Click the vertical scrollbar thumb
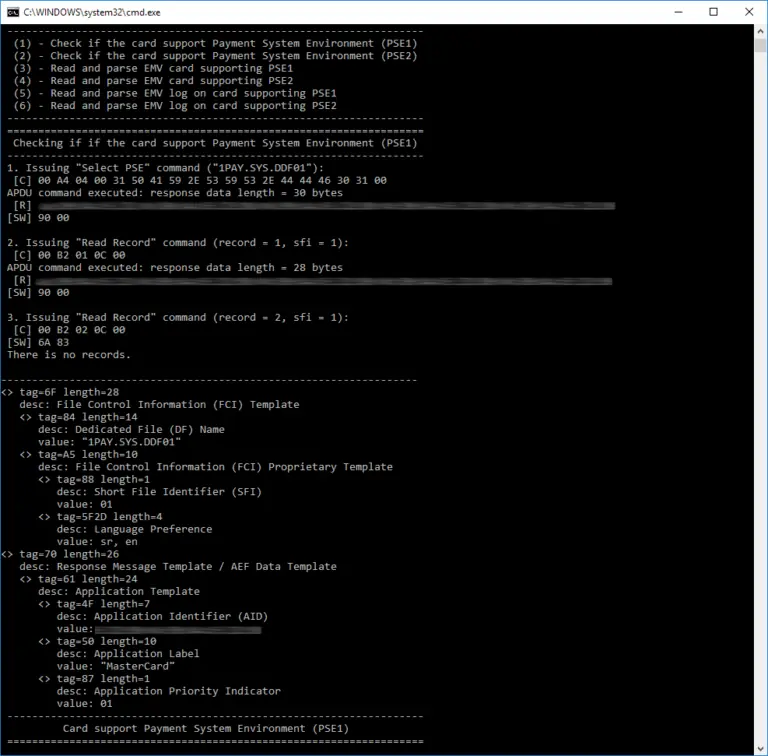Viewport: 768px width, 756px height. coord(760,46)
